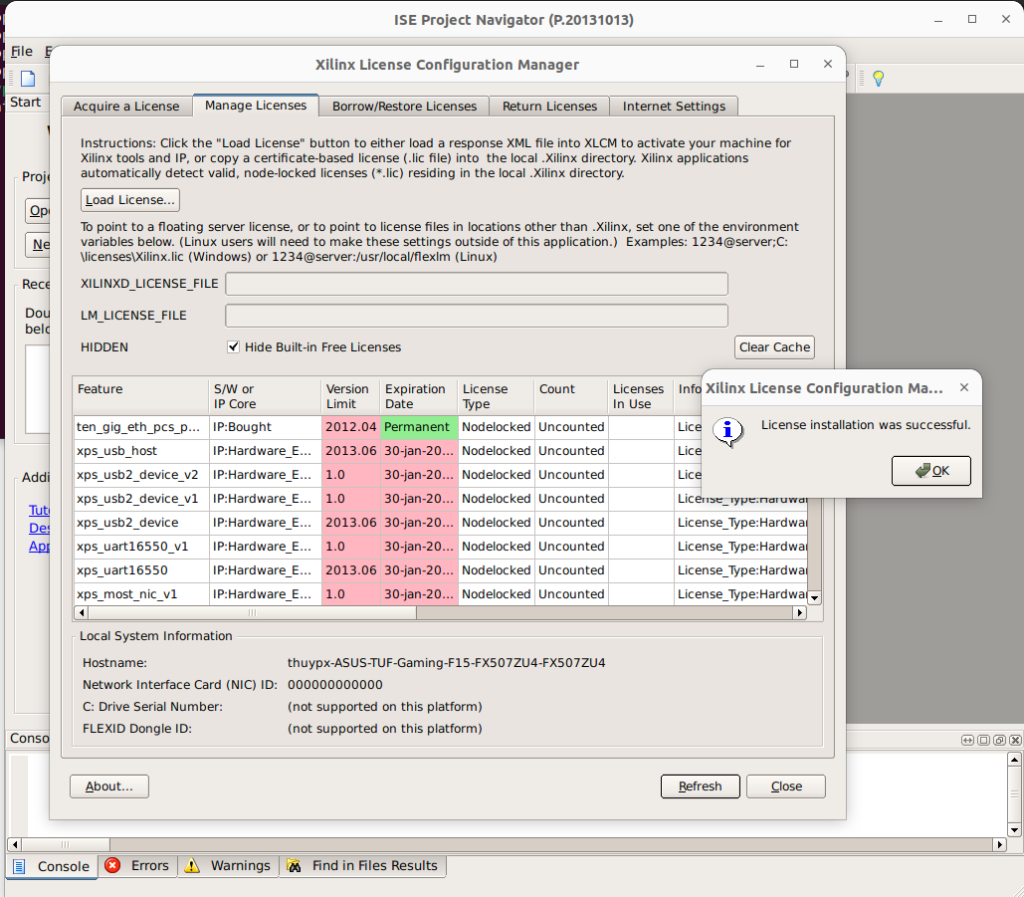Viewport: 1024px width, 897px height.
Task: Confirm the license installation message with OK
Action: point(931,471)
